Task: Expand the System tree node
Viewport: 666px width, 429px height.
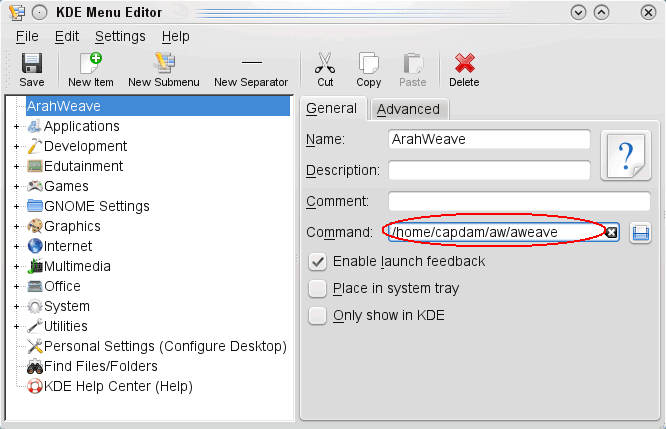Action: click(16, 306)
